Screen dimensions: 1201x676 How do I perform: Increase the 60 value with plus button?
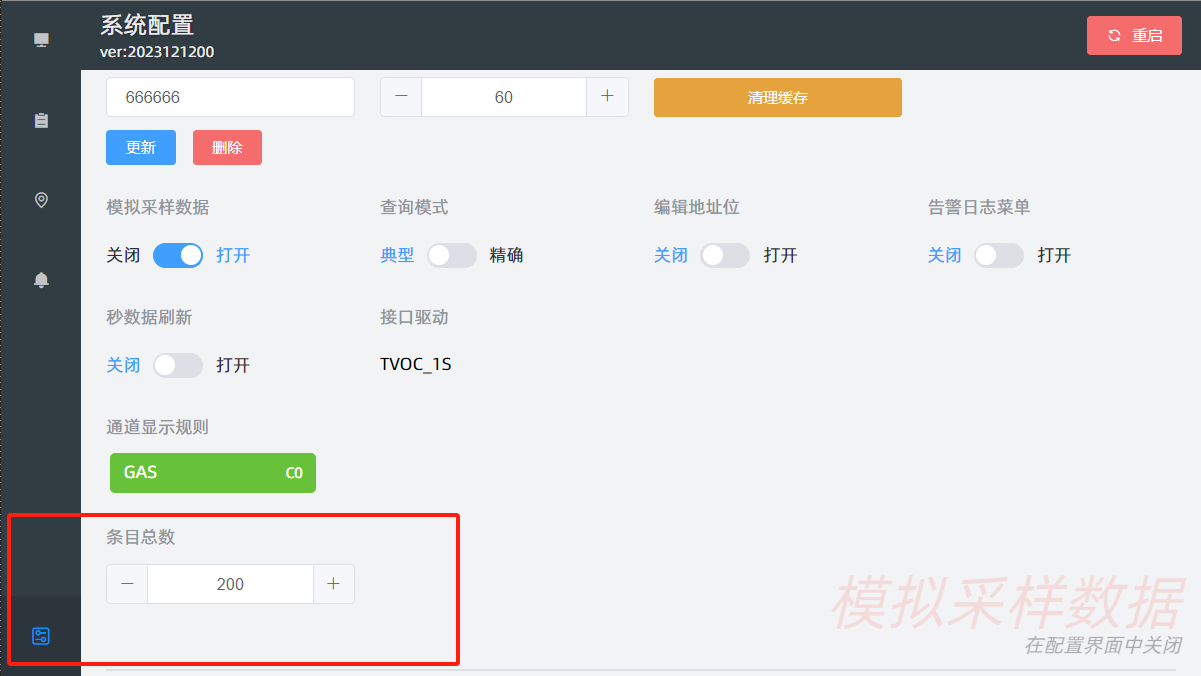tap(607, 97)
